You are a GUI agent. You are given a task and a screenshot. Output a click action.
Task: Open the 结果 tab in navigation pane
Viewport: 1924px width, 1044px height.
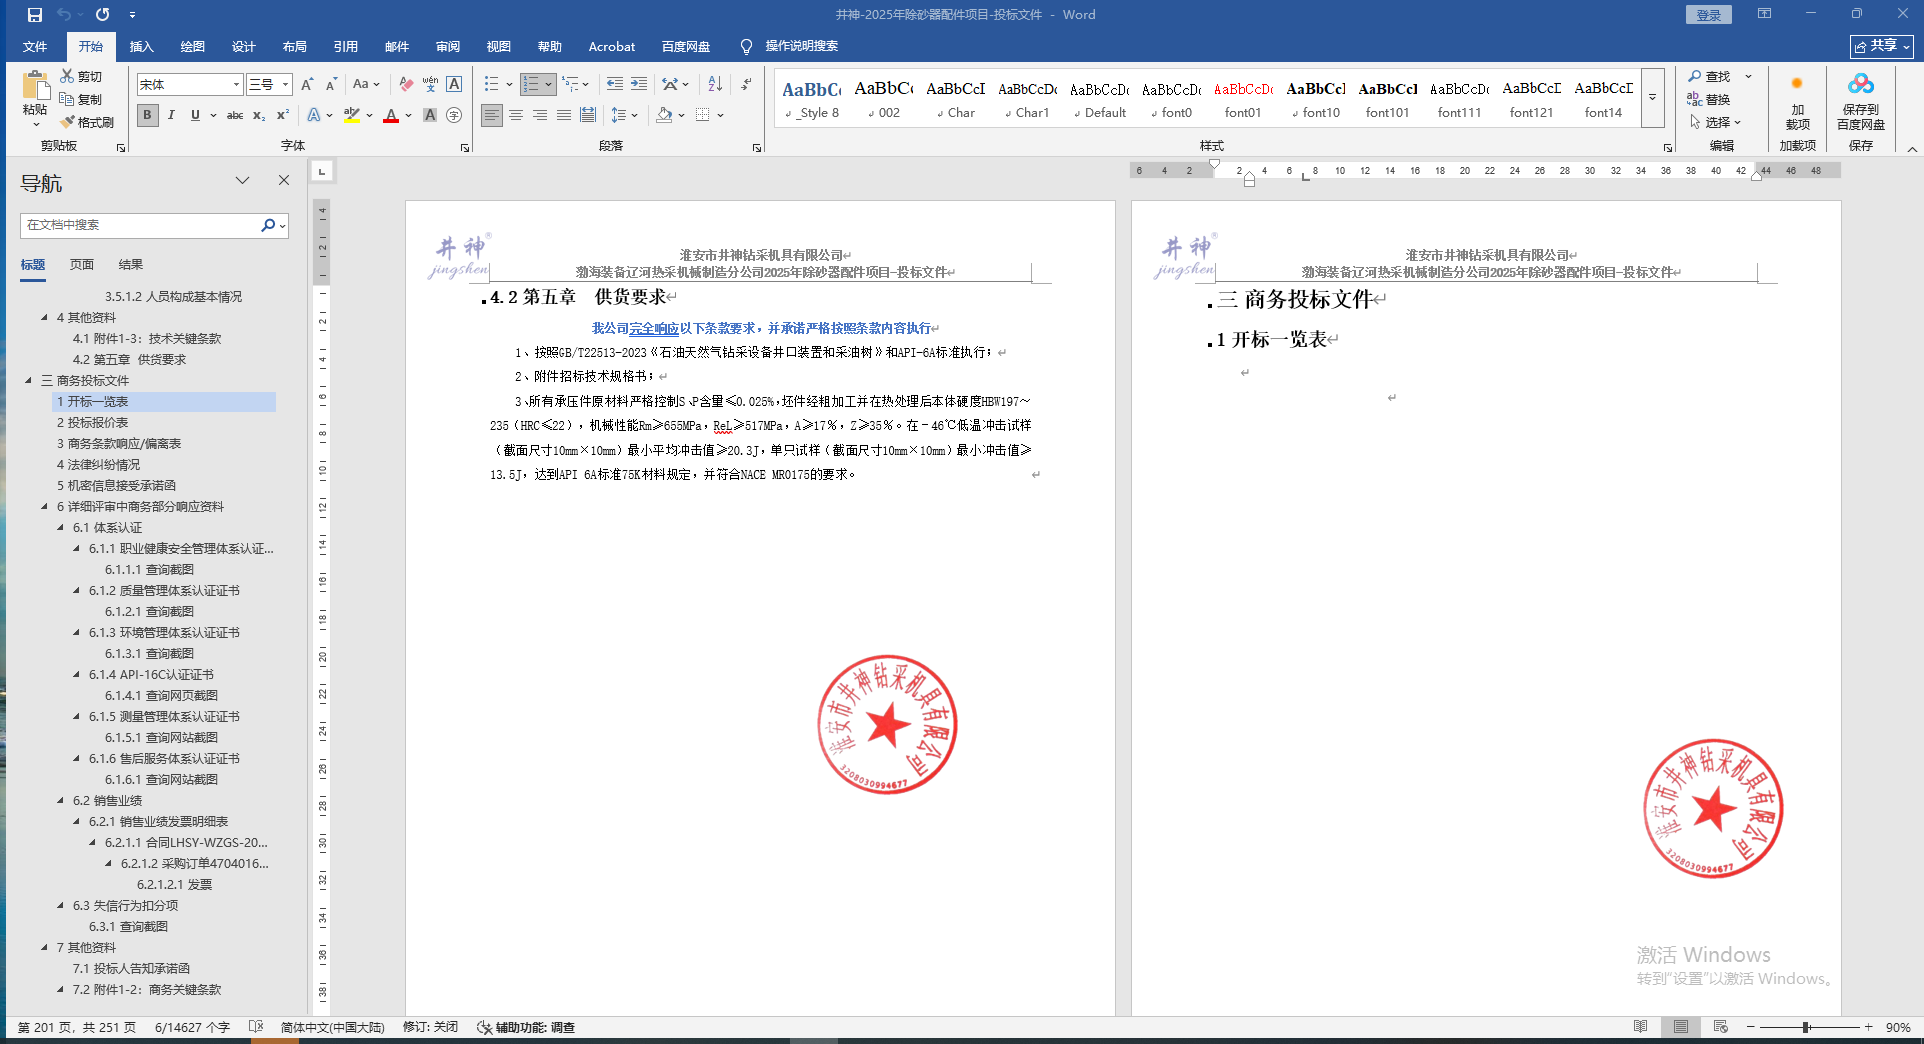click(131, 264)
